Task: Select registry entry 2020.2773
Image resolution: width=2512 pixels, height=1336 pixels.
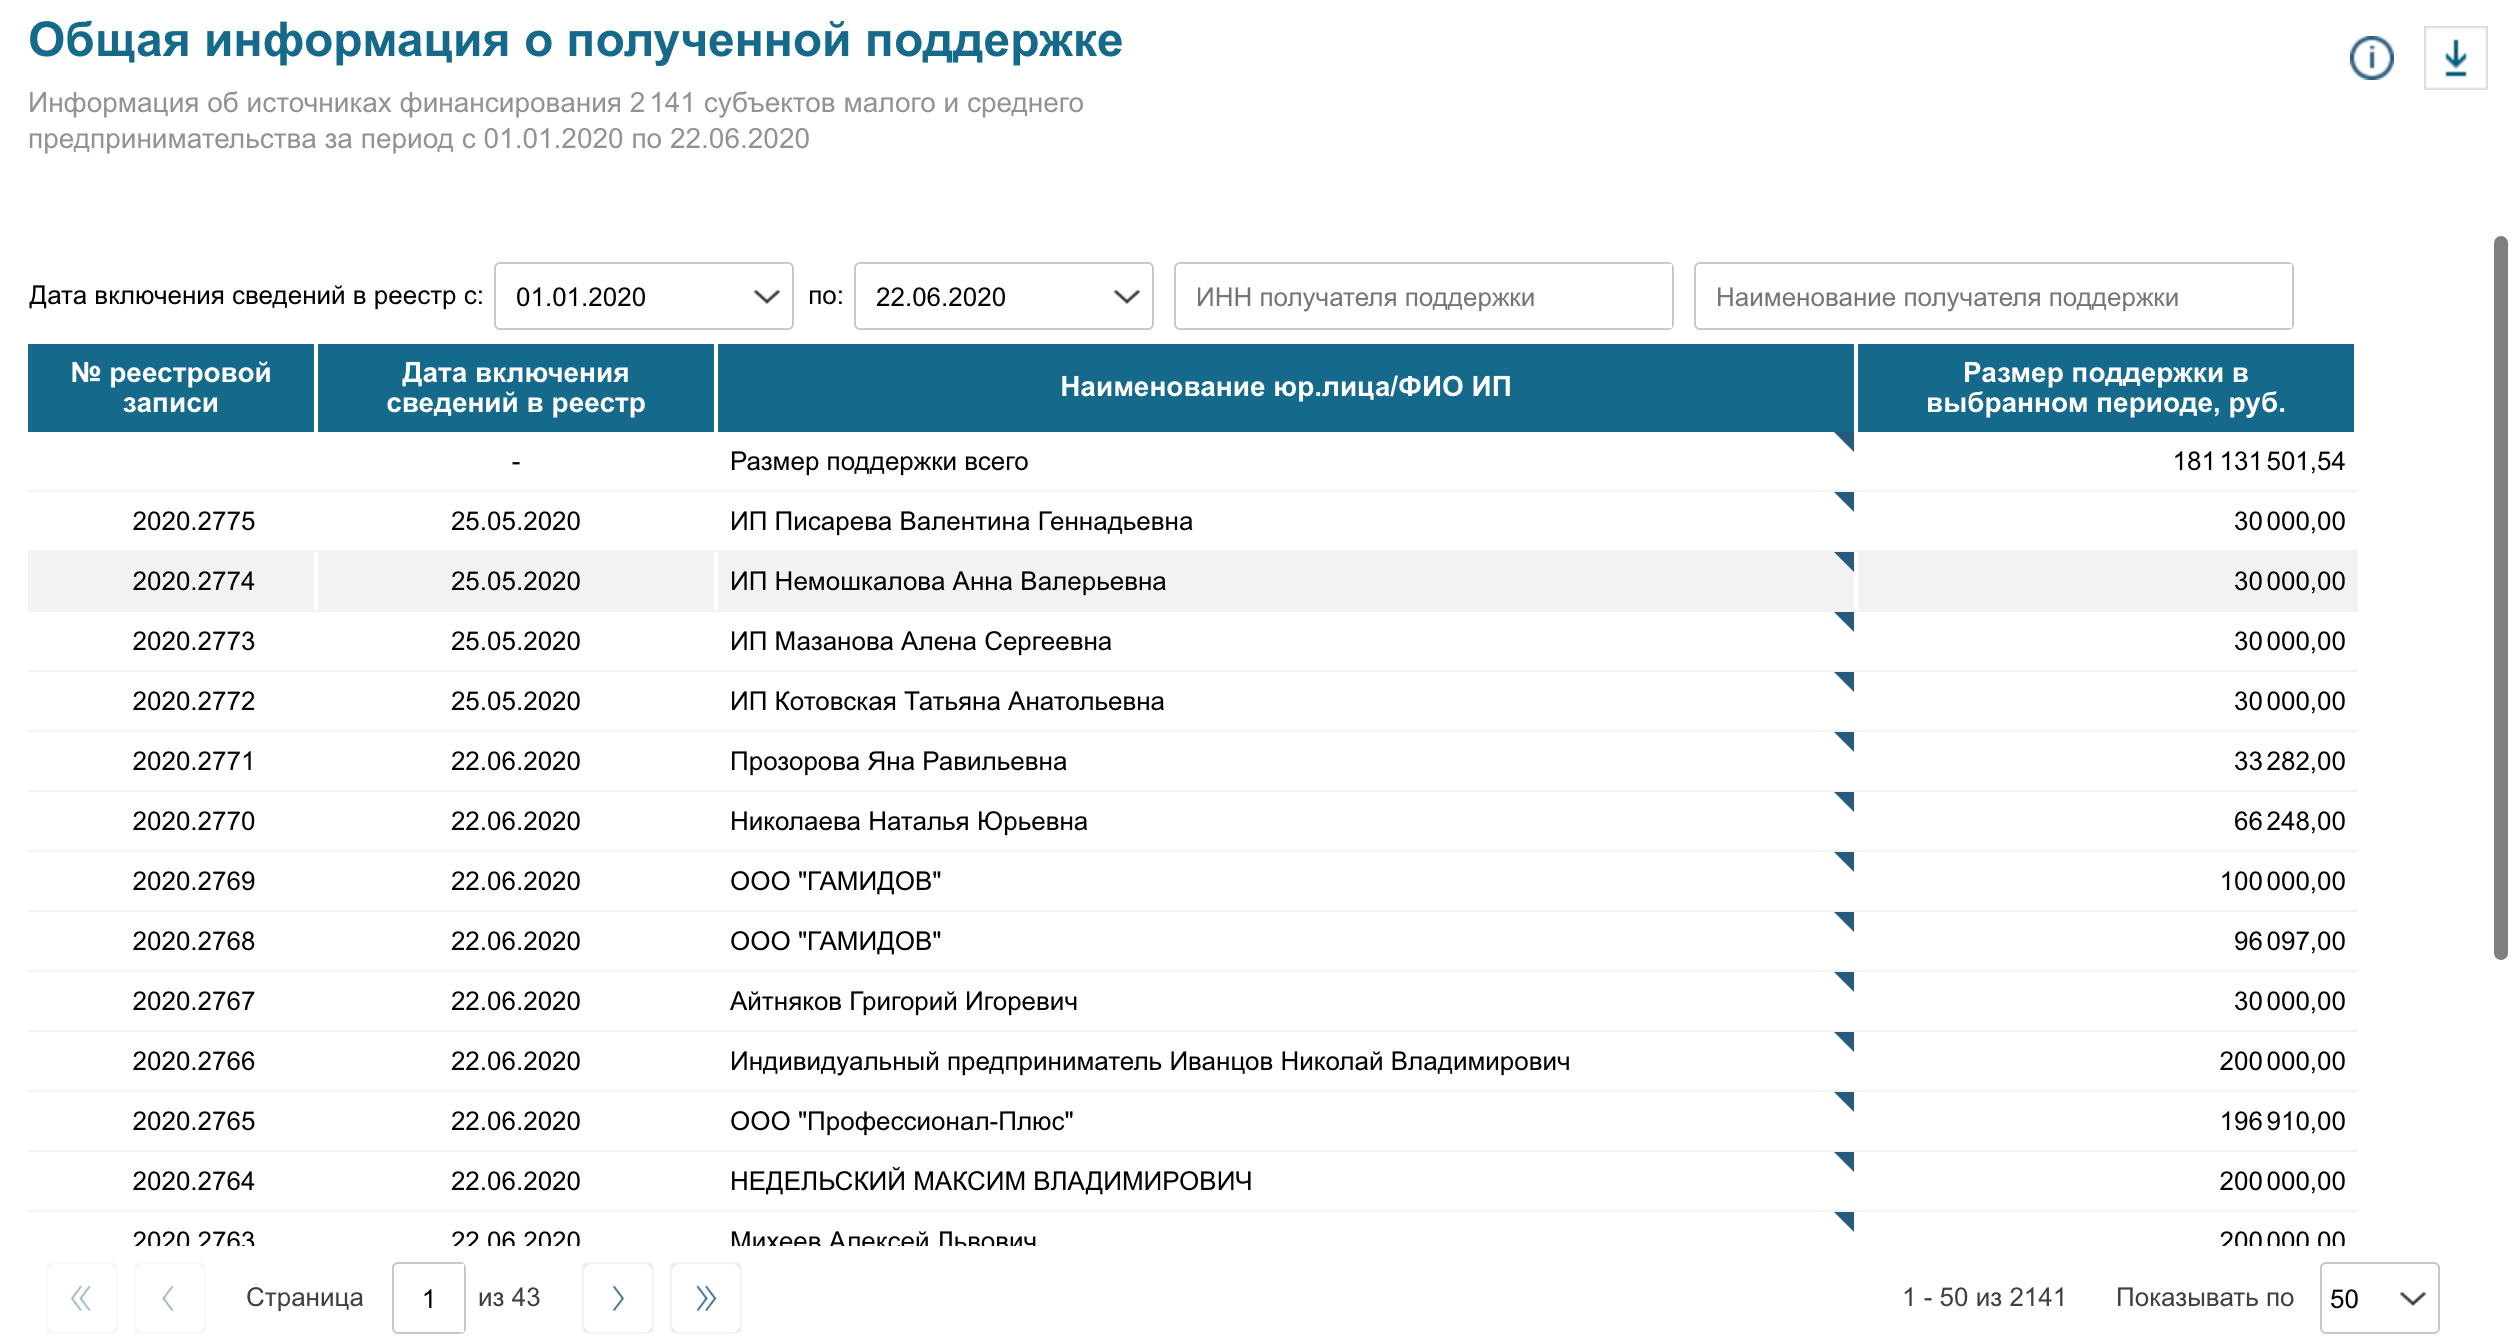Action: pos(194,641)
